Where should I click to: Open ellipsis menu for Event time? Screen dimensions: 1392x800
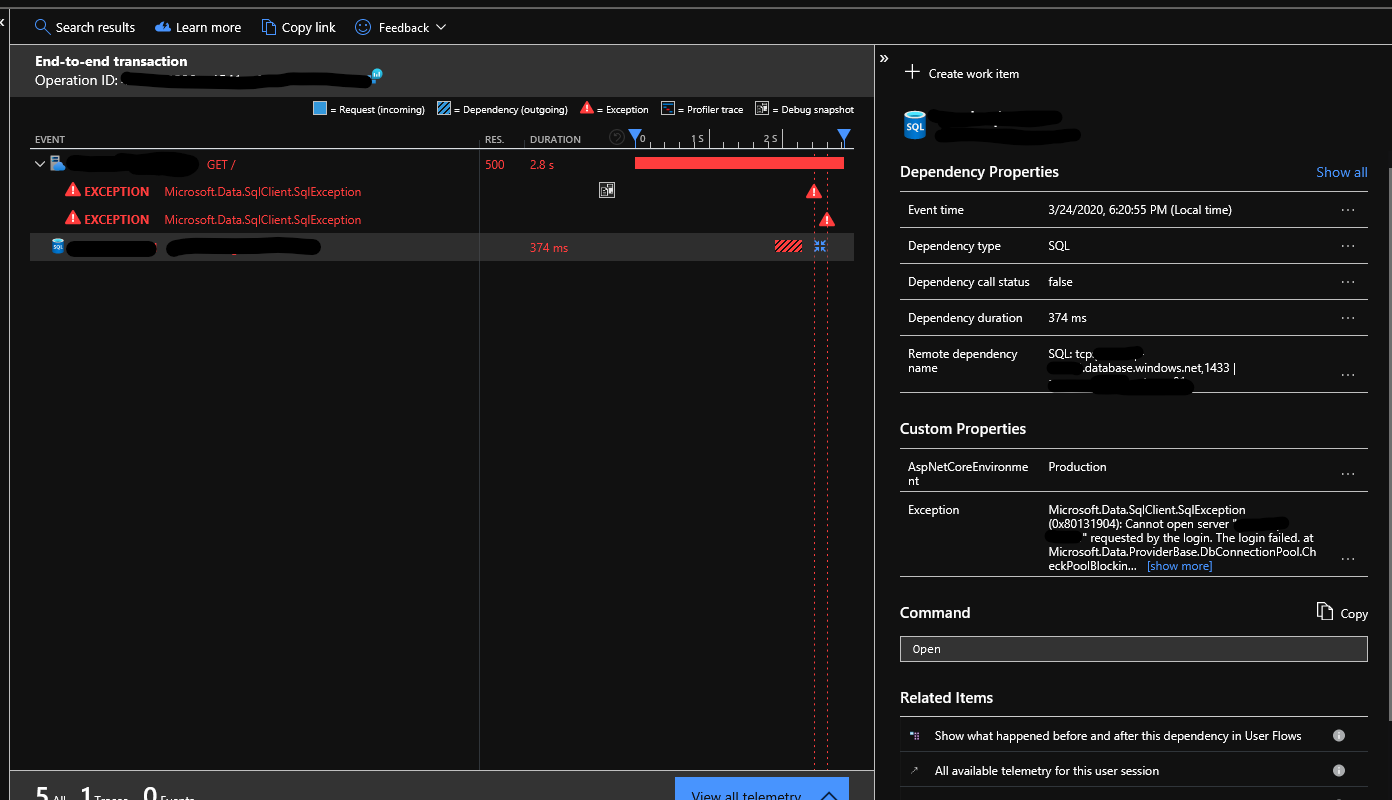1348,210
